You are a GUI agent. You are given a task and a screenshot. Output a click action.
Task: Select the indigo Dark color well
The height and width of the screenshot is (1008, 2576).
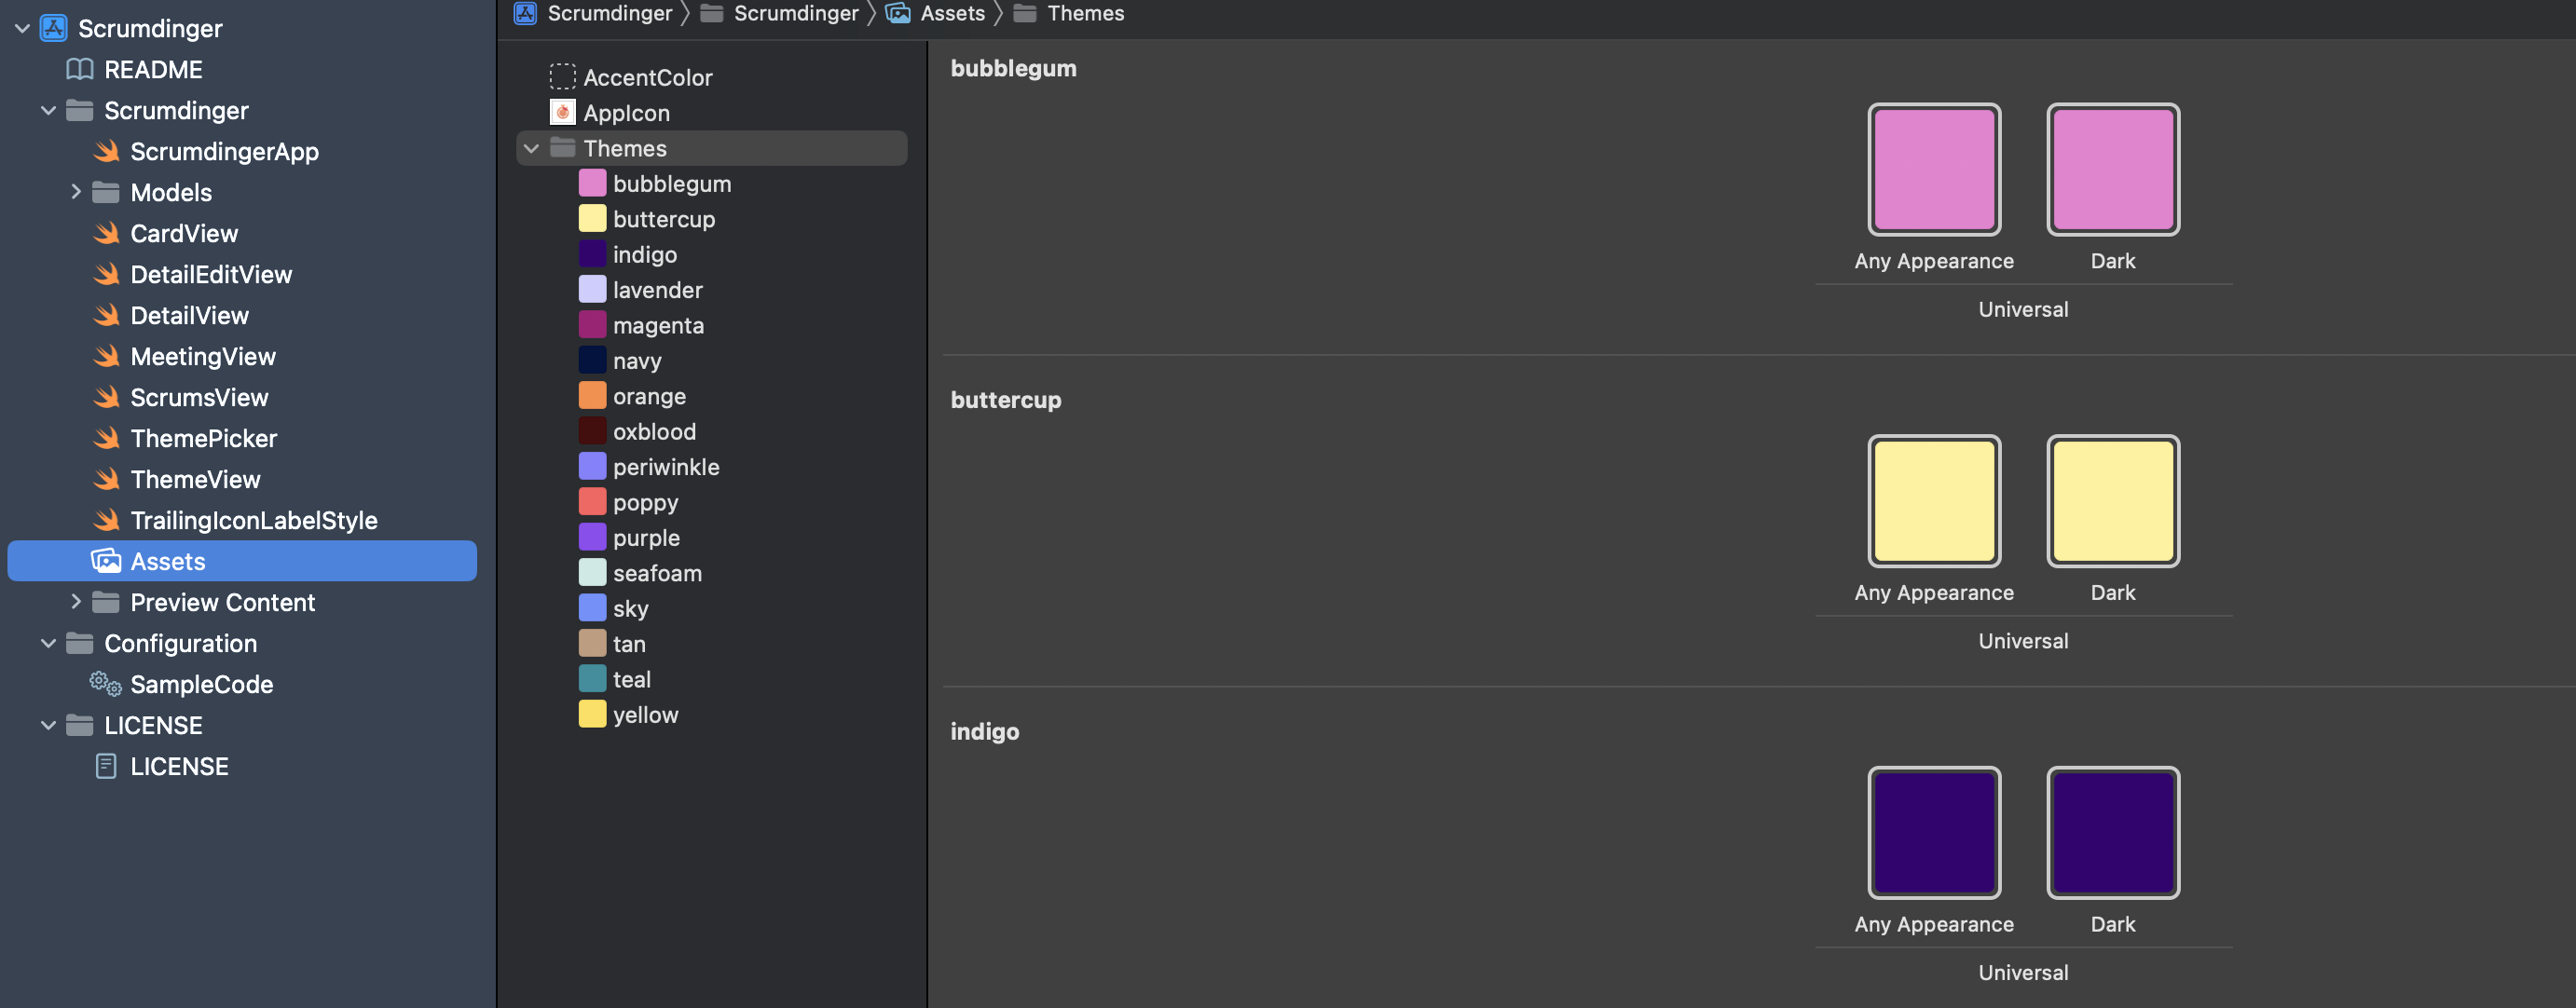click(2112, 833)
